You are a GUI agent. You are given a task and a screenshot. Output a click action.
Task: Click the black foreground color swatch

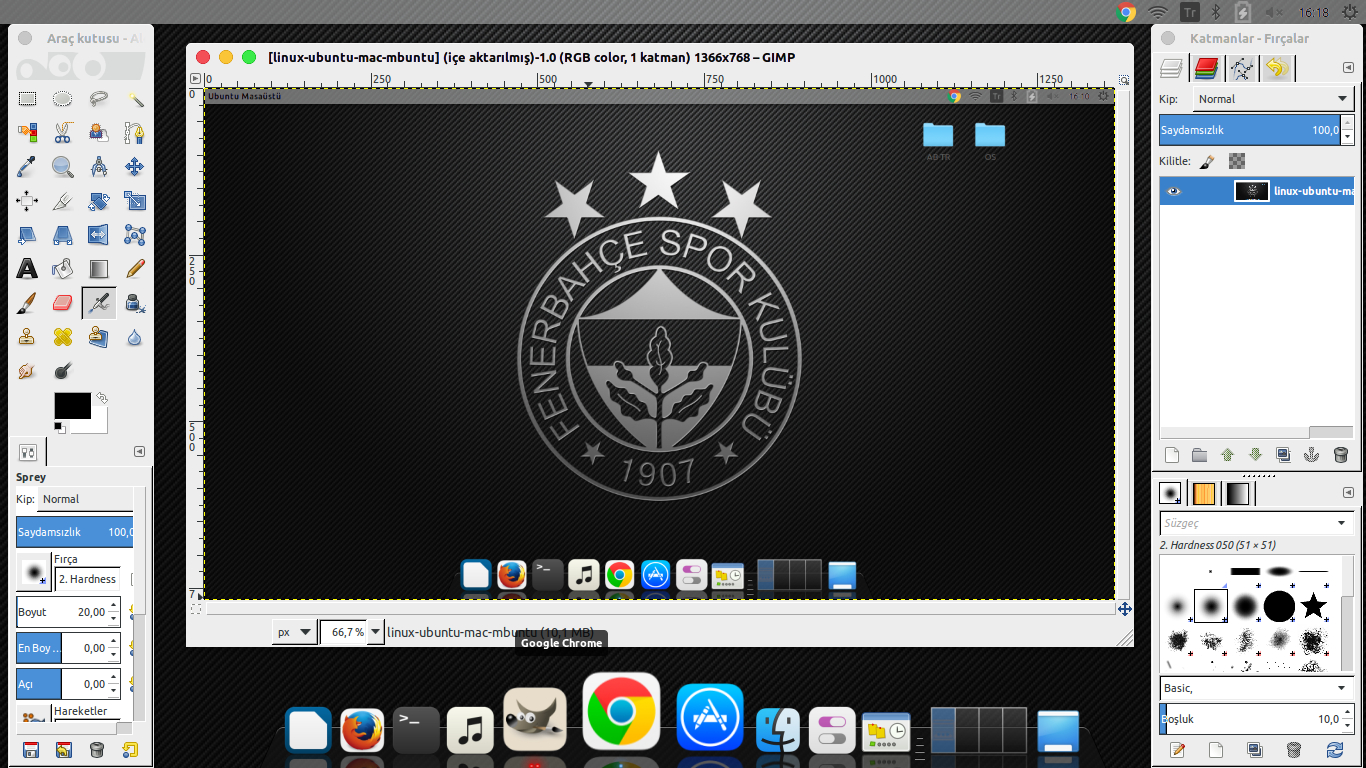point(72,406)
